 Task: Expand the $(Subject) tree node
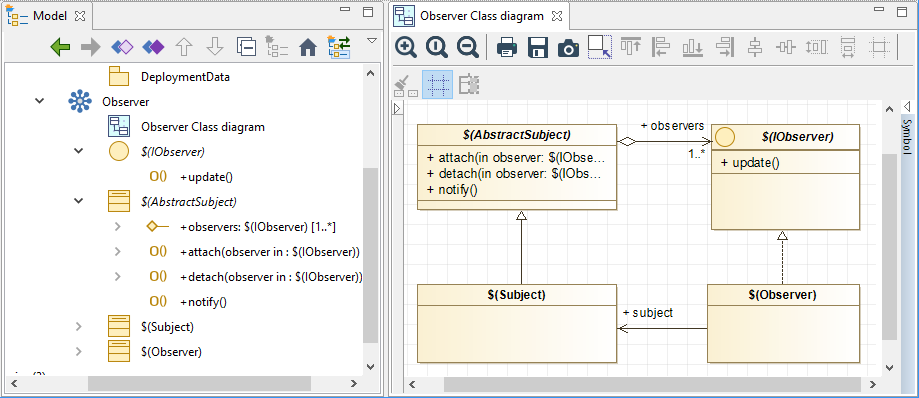[79, 326]
